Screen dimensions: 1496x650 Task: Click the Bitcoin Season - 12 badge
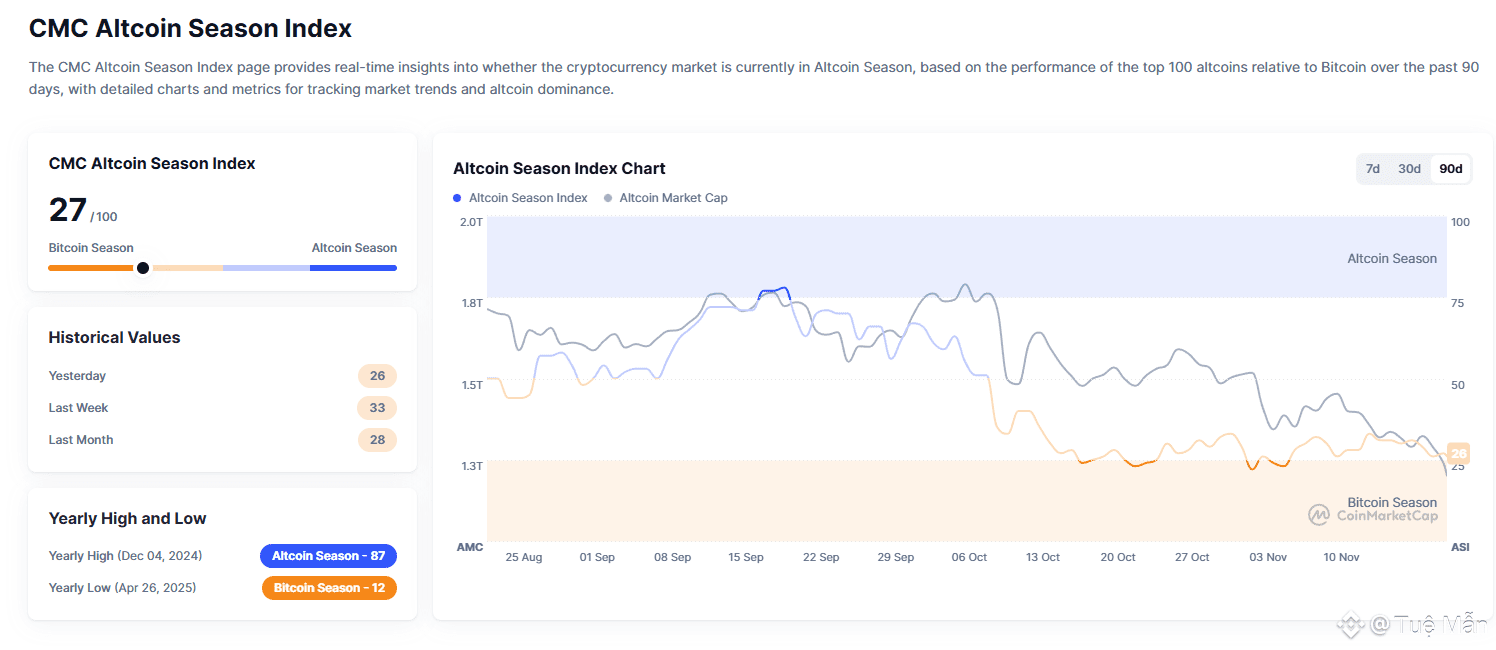pos(329,588)
